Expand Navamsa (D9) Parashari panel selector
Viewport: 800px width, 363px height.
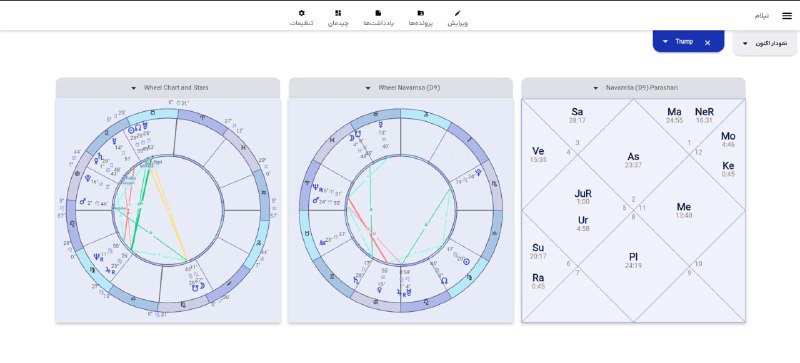point(595,88)
